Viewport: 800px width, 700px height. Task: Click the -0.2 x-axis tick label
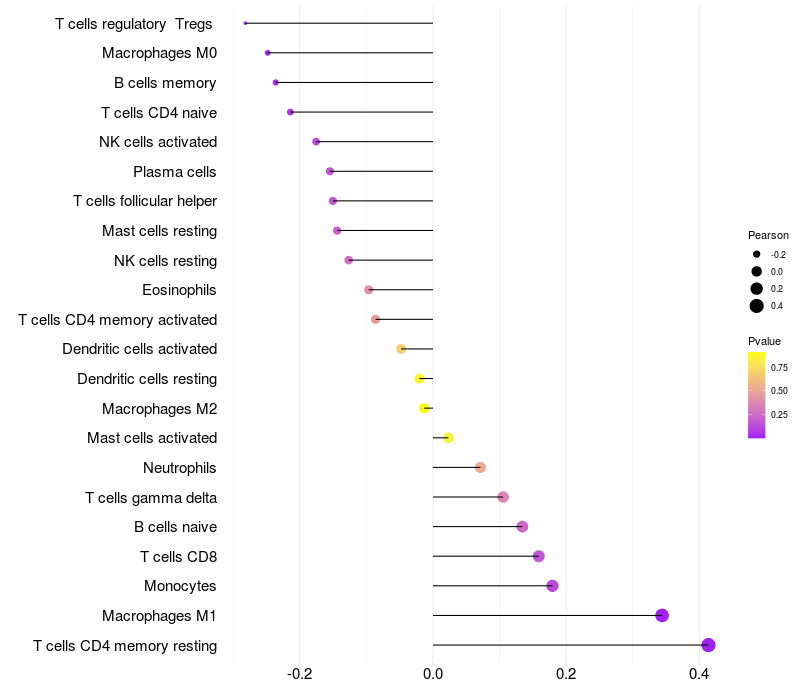tap(299, 675)
